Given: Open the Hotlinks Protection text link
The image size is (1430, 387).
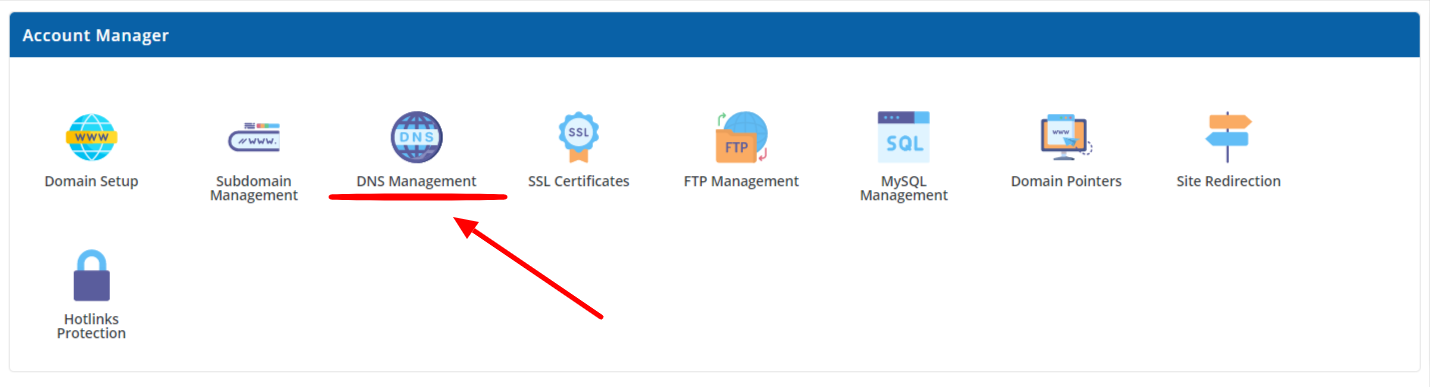Looking at the screenshot, I should pyautogui.click(x=91, y=326).
